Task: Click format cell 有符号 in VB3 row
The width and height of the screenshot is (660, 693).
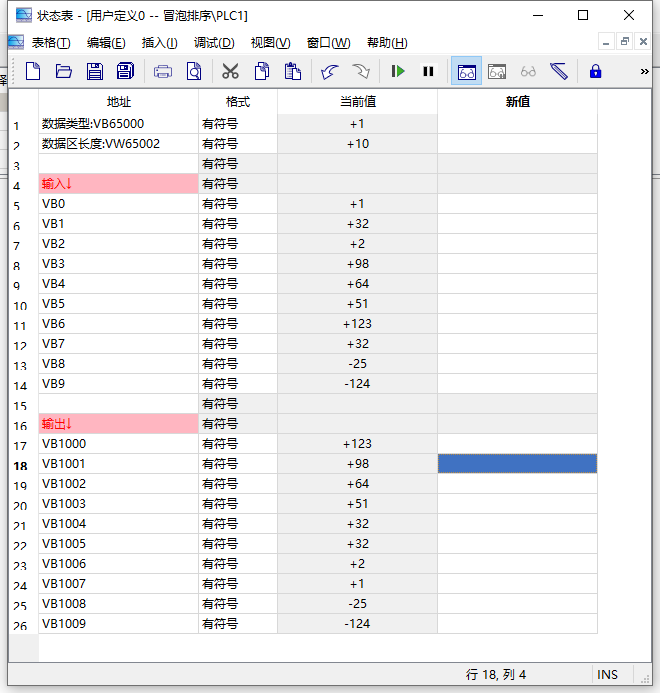Action: [x=238, y=264]
